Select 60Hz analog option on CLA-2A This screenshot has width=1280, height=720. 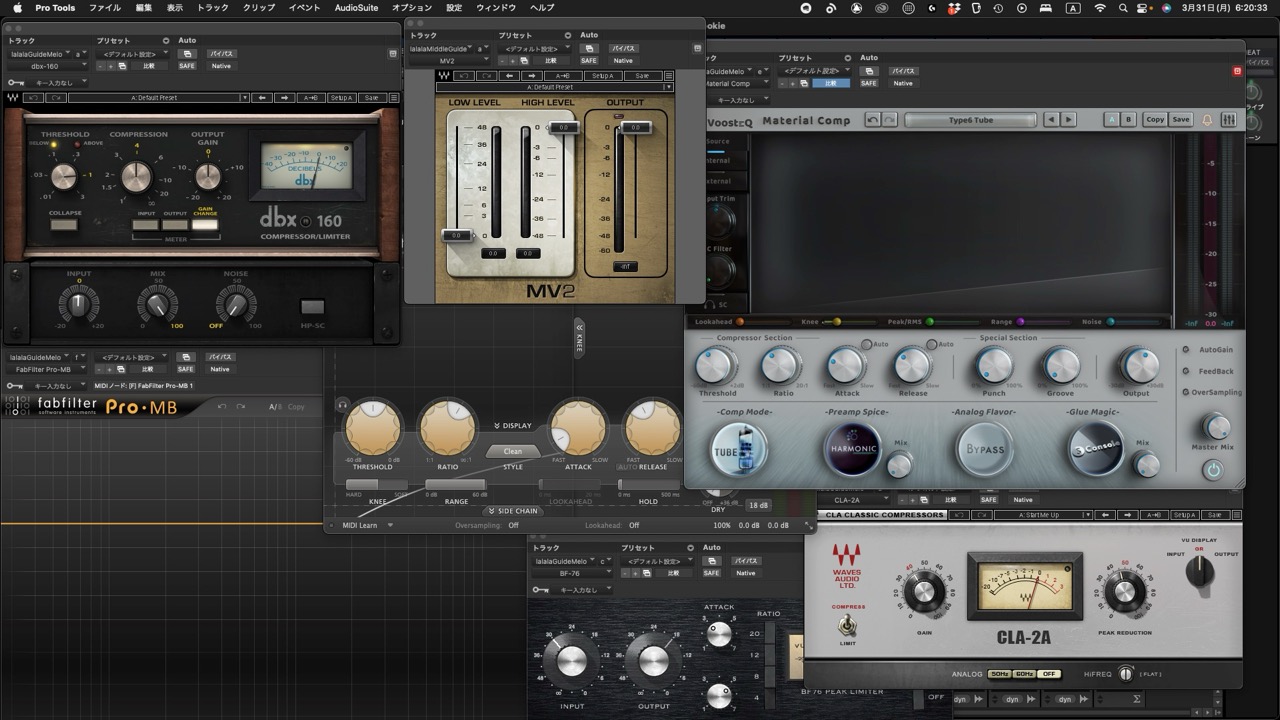pos(1023,674)
